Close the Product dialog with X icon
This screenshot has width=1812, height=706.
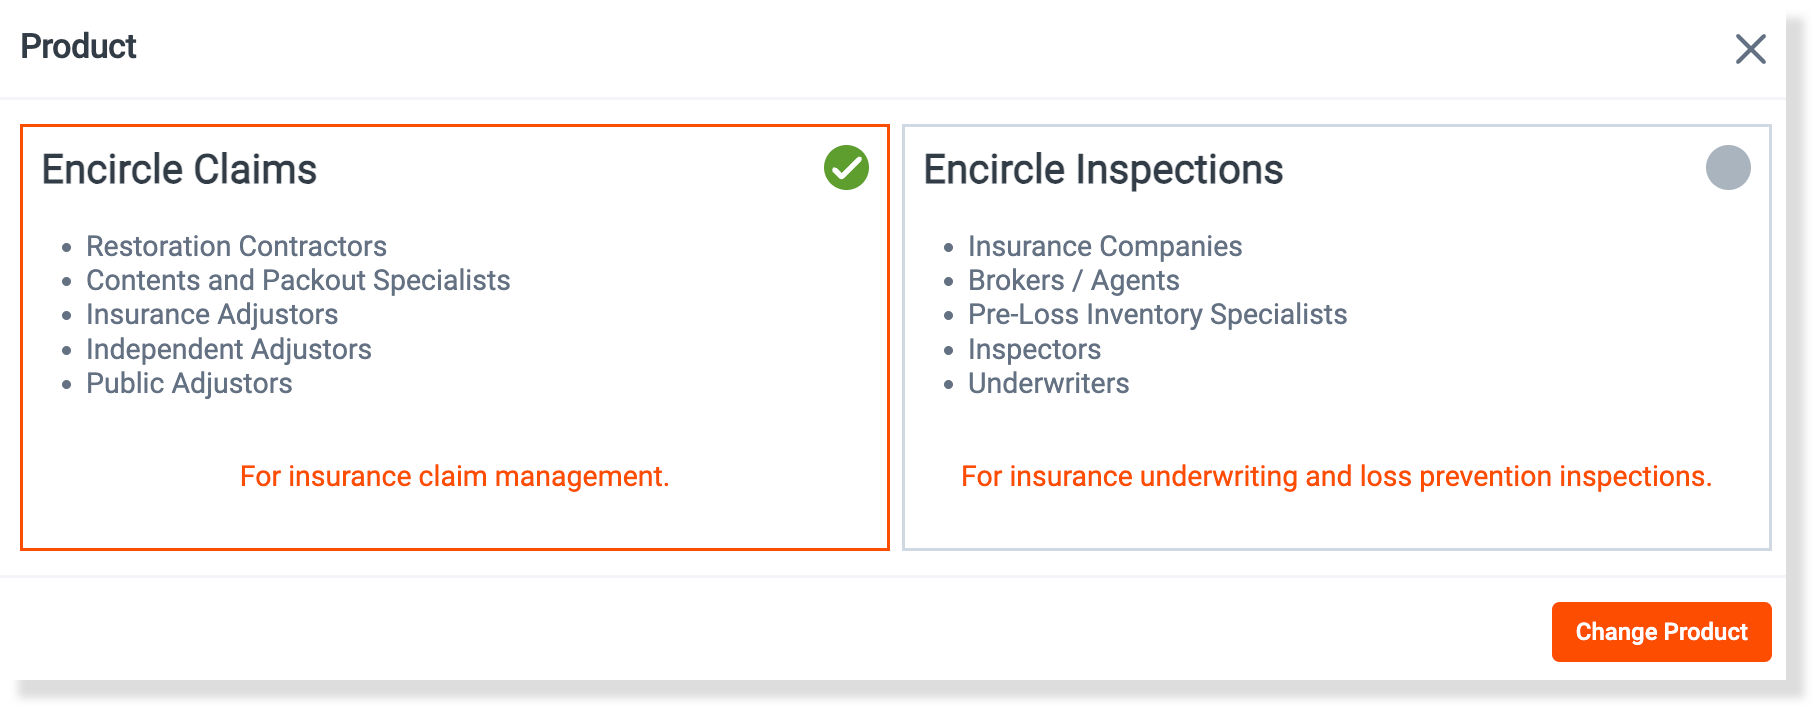(1750, 48)
